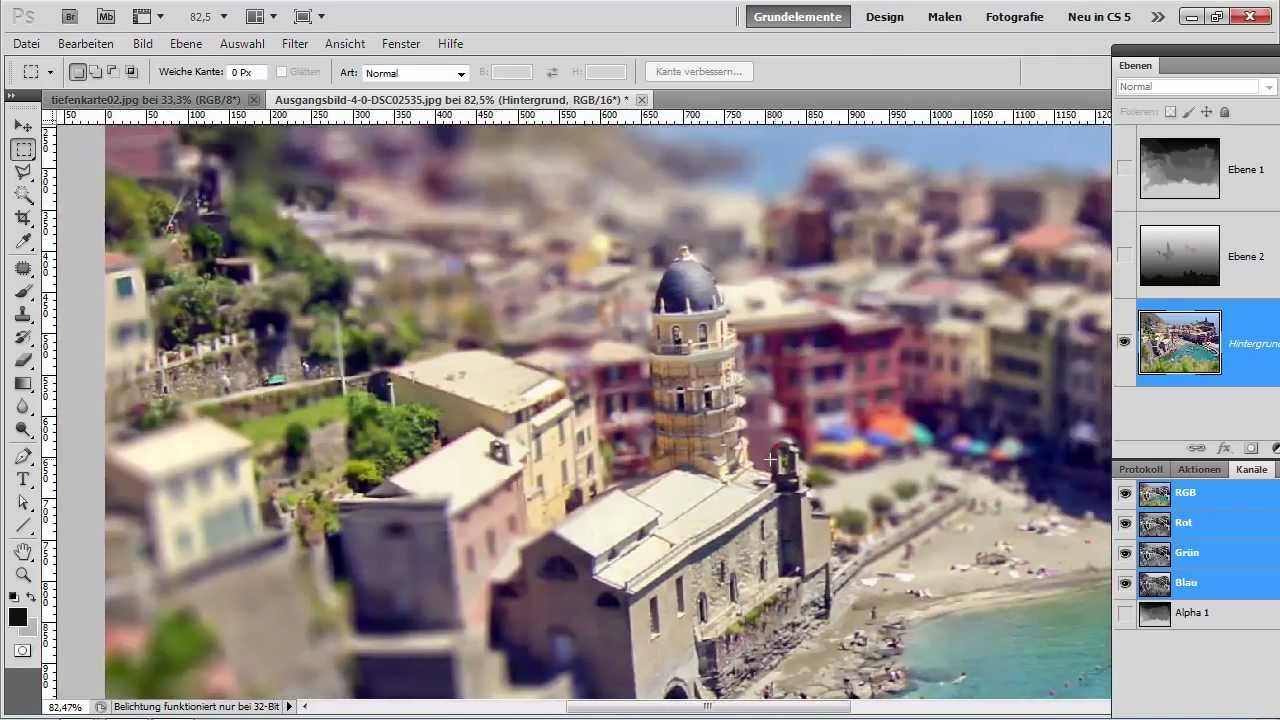Image resolution: width=1280 pixels, height=720 pixels.
Task: Toggle RGB channel visibility
Action: coord(1125,493)
